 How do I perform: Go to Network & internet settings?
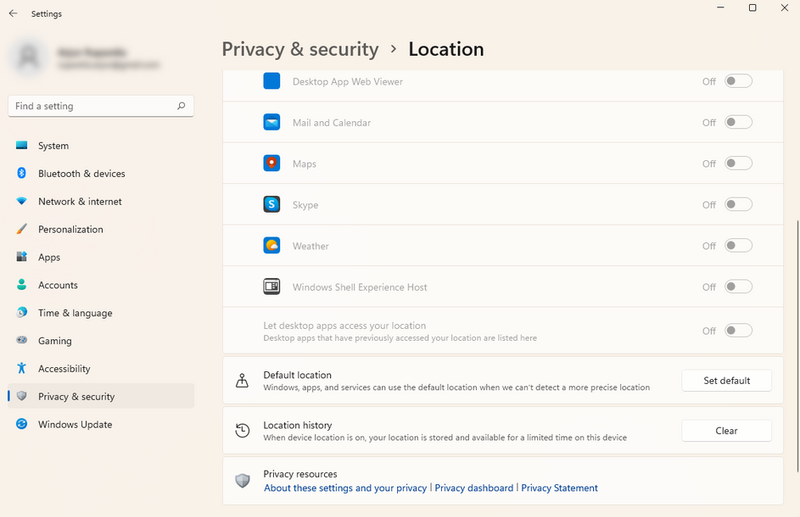pos(80,202)
